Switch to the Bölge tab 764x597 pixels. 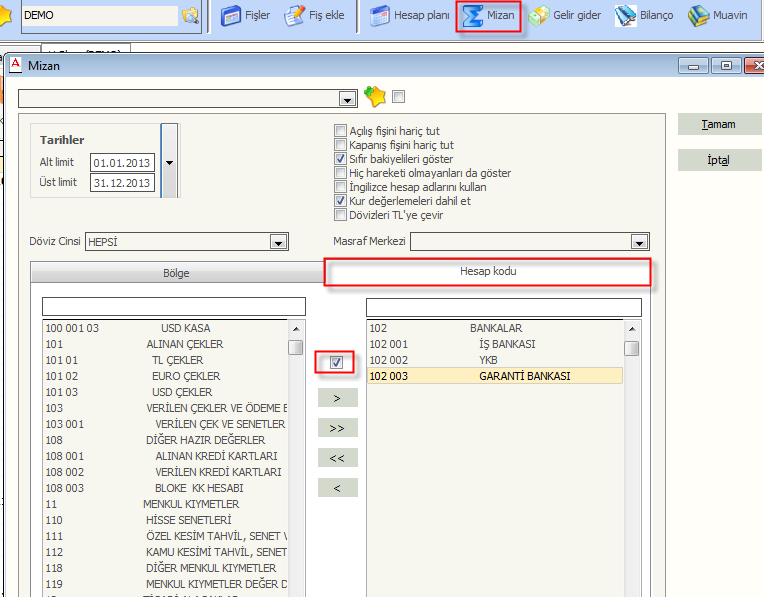[x=176, y=273]
